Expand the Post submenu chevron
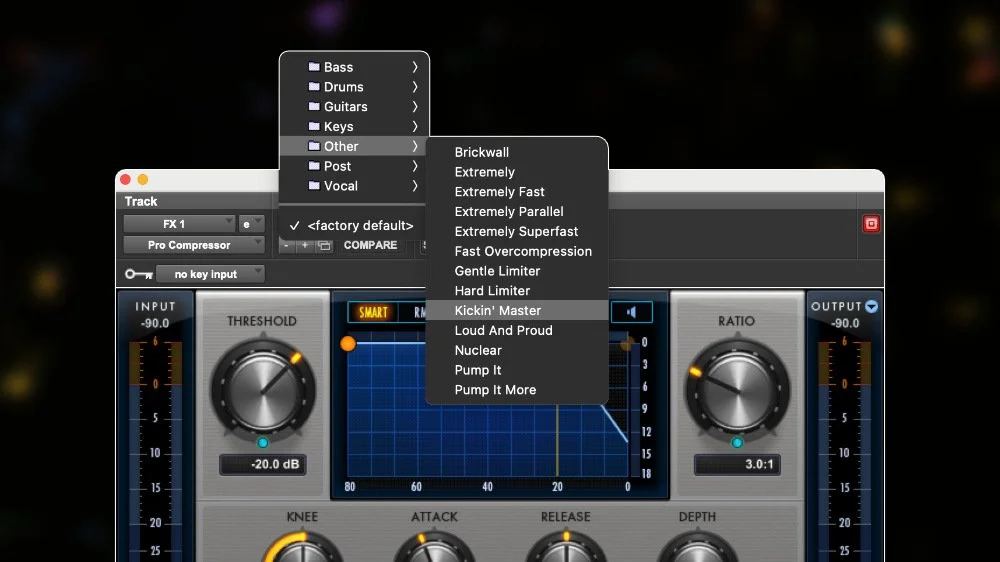1000x562 pixels. coord(415,166)
